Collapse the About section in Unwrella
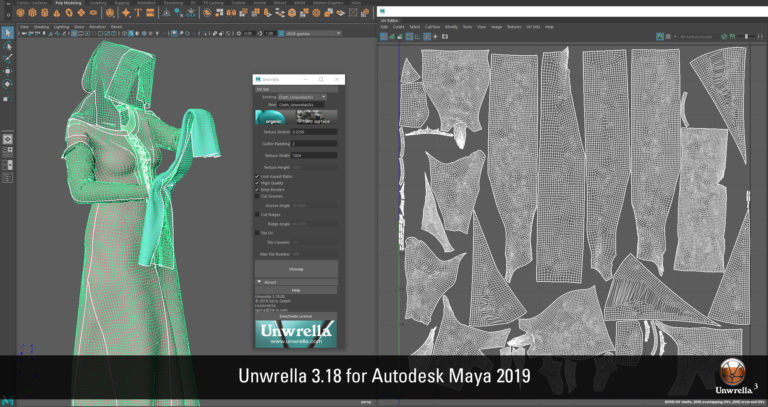The width and height of the screenshot is (768, 407). coord(260,282)
